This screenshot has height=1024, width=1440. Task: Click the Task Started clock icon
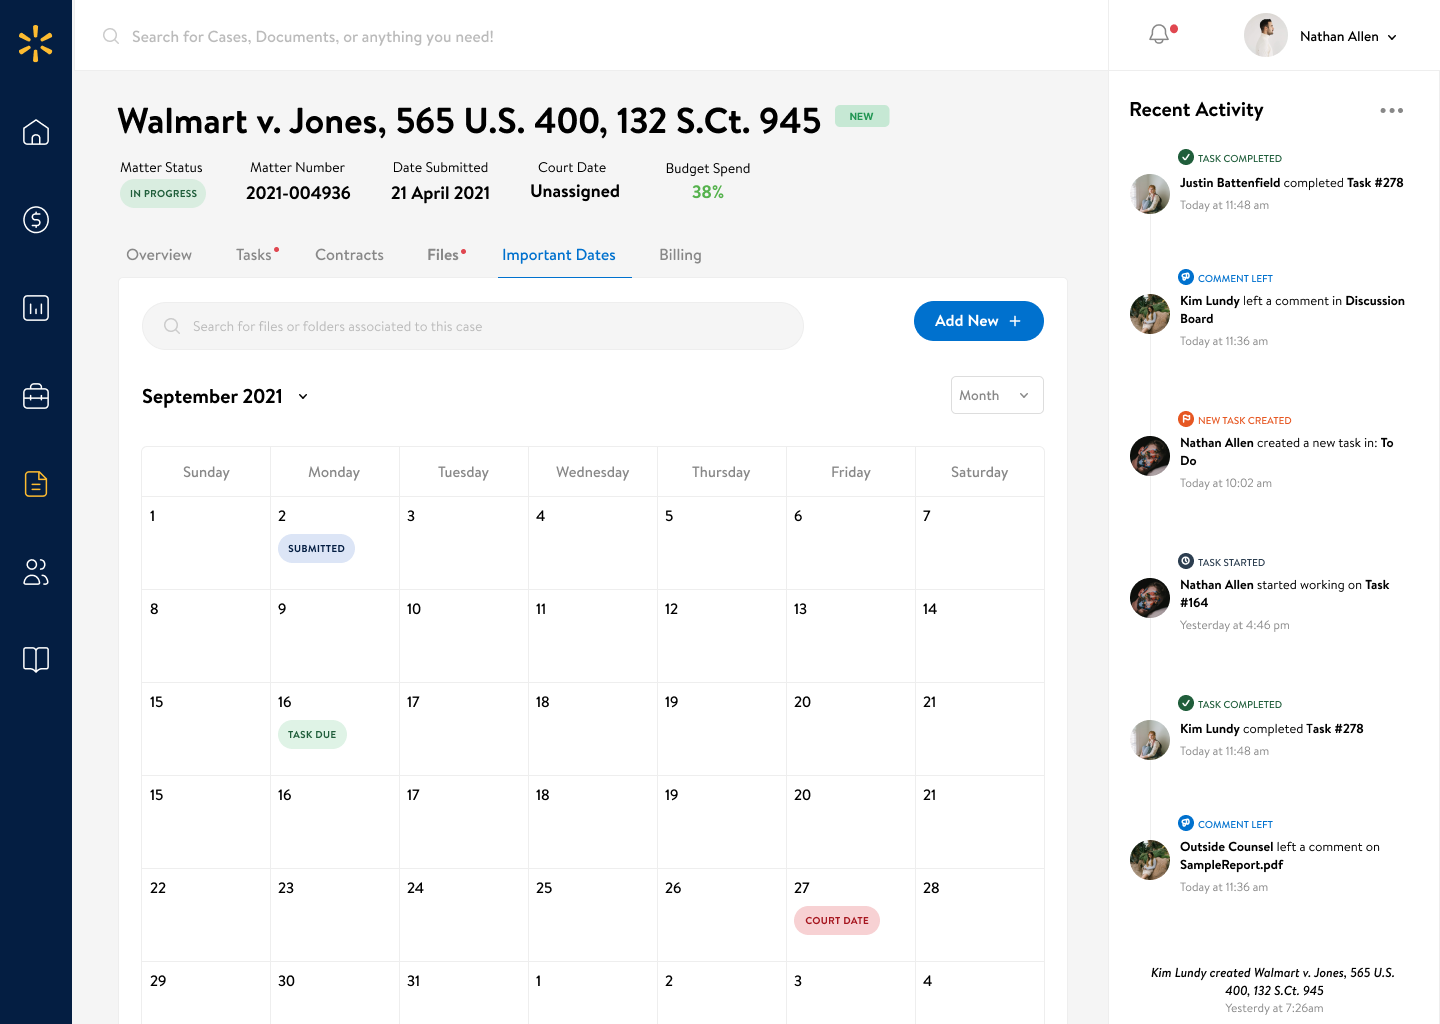(x=1186, y=561)
